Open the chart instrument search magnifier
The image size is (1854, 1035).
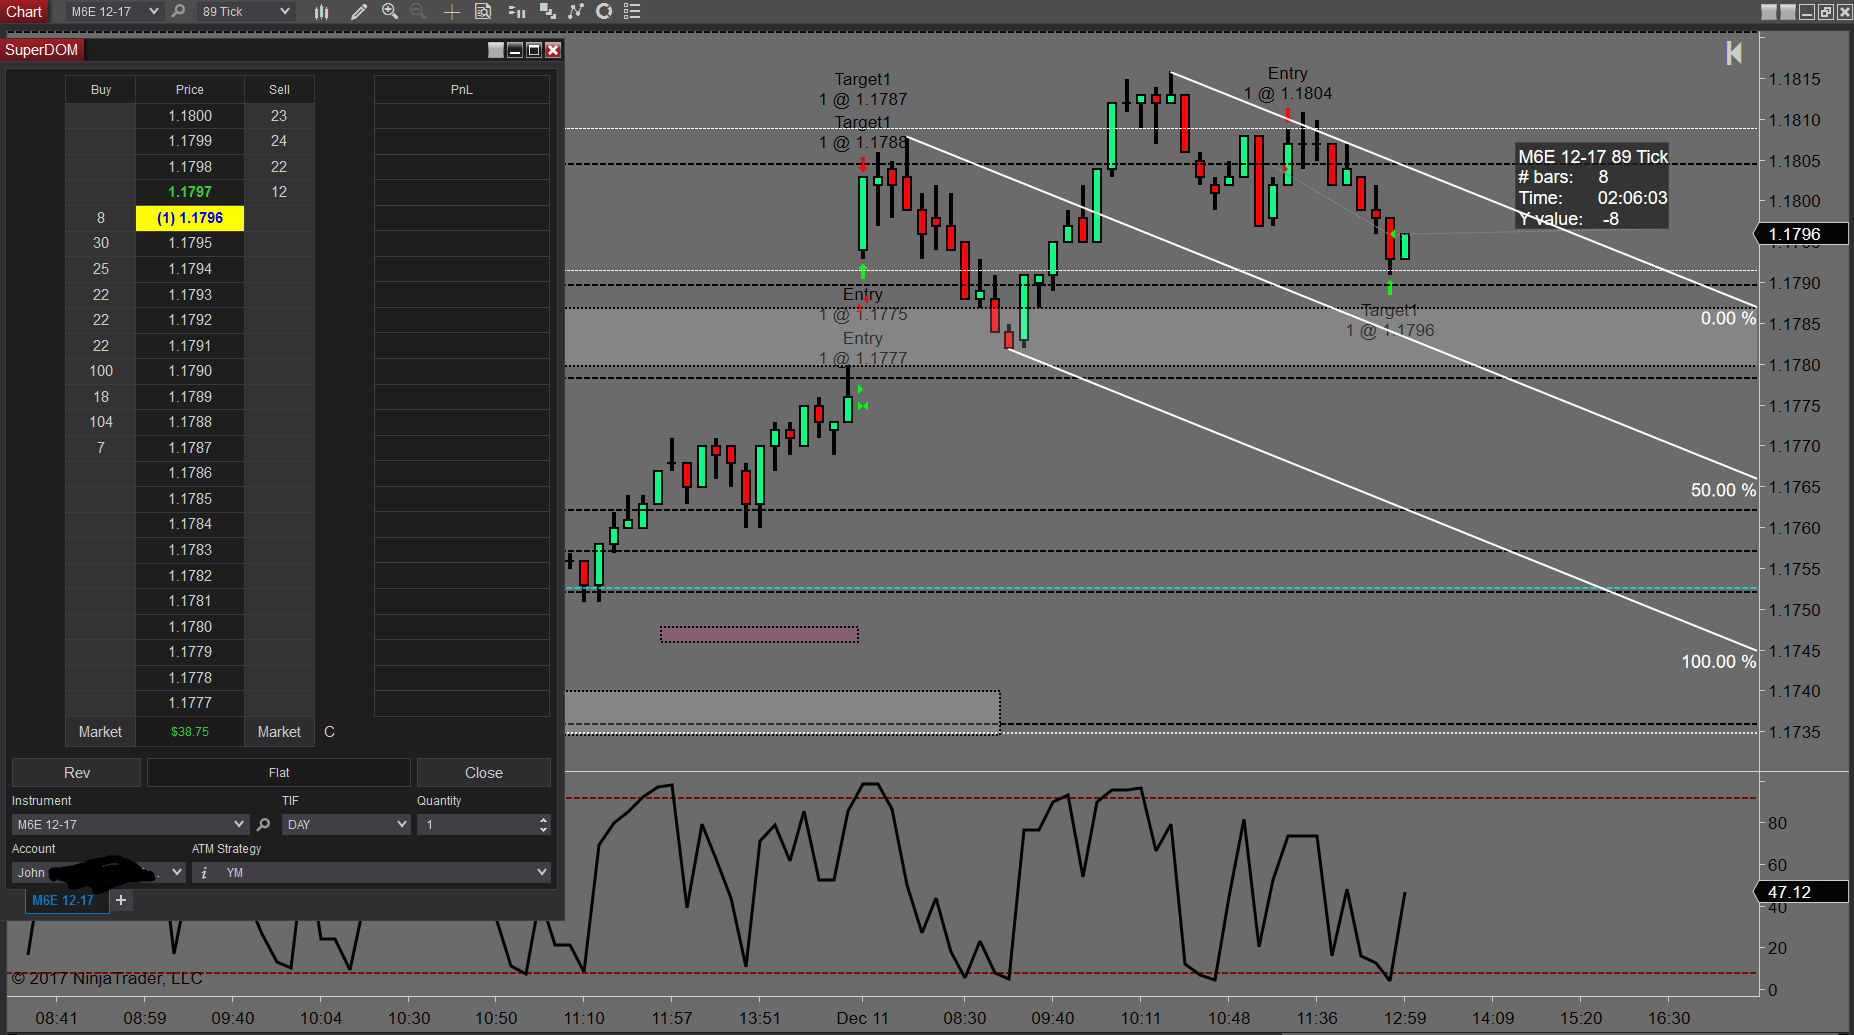tap(178, 11)
